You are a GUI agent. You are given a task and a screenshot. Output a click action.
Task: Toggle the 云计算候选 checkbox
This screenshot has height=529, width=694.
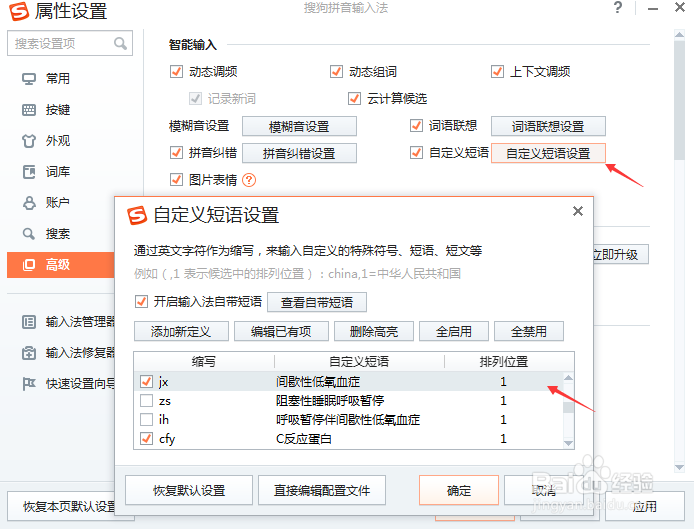(355, 98)
